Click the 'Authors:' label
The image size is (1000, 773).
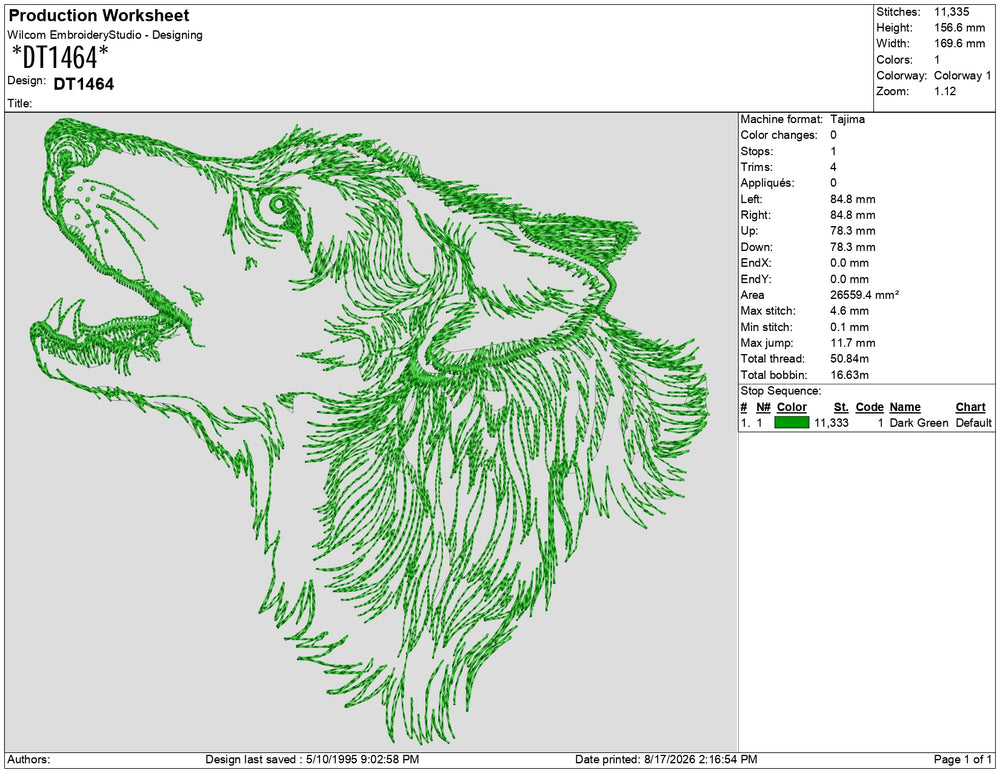29,760
